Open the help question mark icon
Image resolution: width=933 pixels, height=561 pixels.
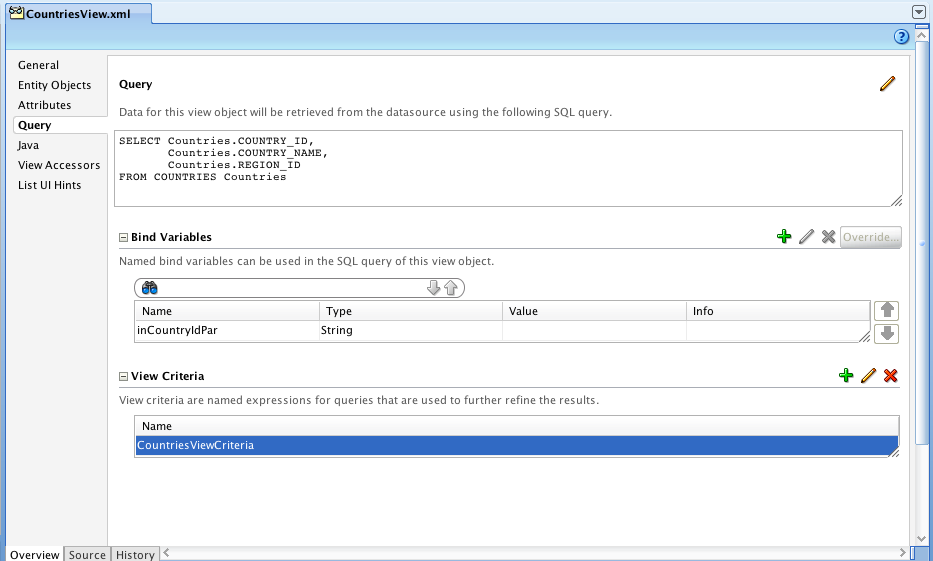pos(901,37)
